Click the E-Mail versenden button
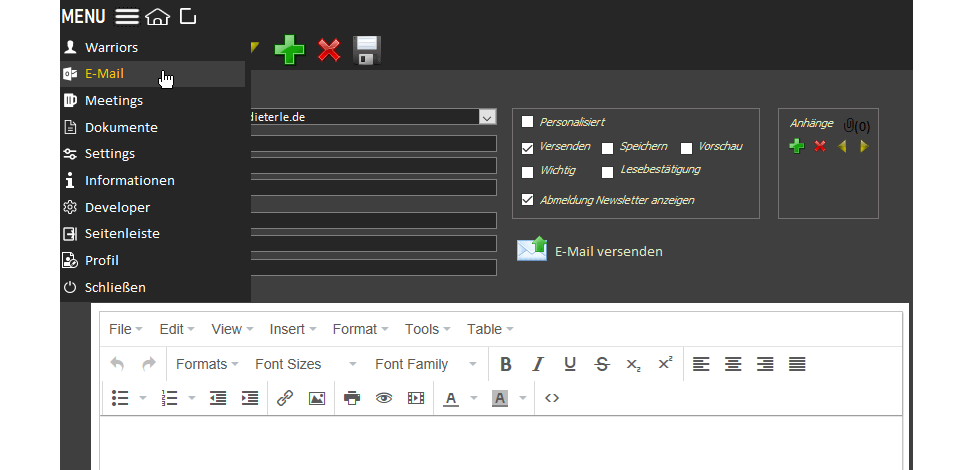This screenshot has width=980, height=470. pos(590,251)
